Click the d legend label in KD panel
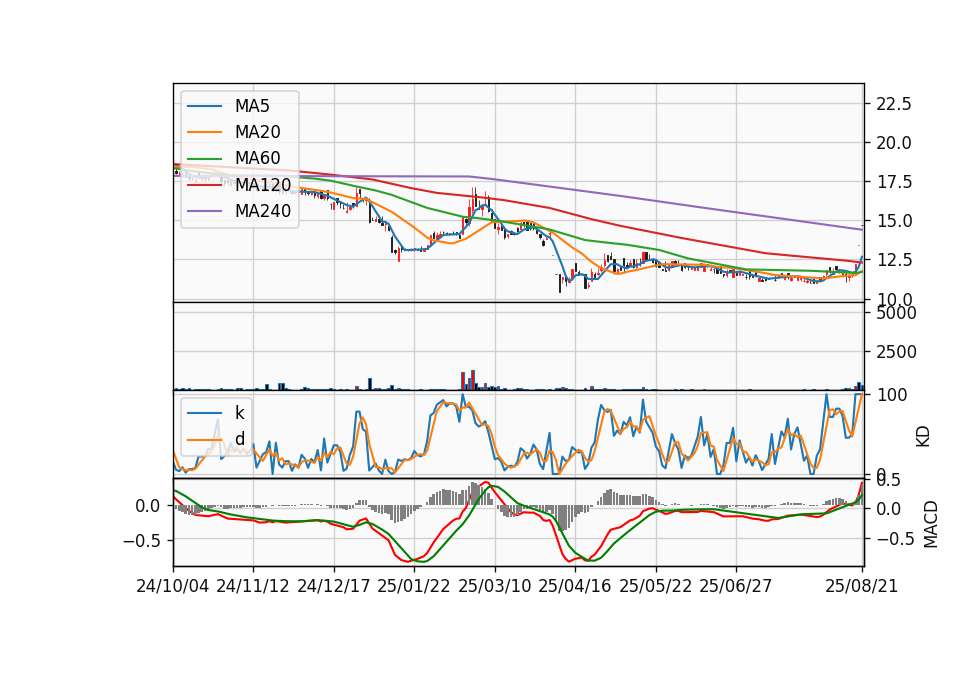The image size is (960, 690). point(239,439)
